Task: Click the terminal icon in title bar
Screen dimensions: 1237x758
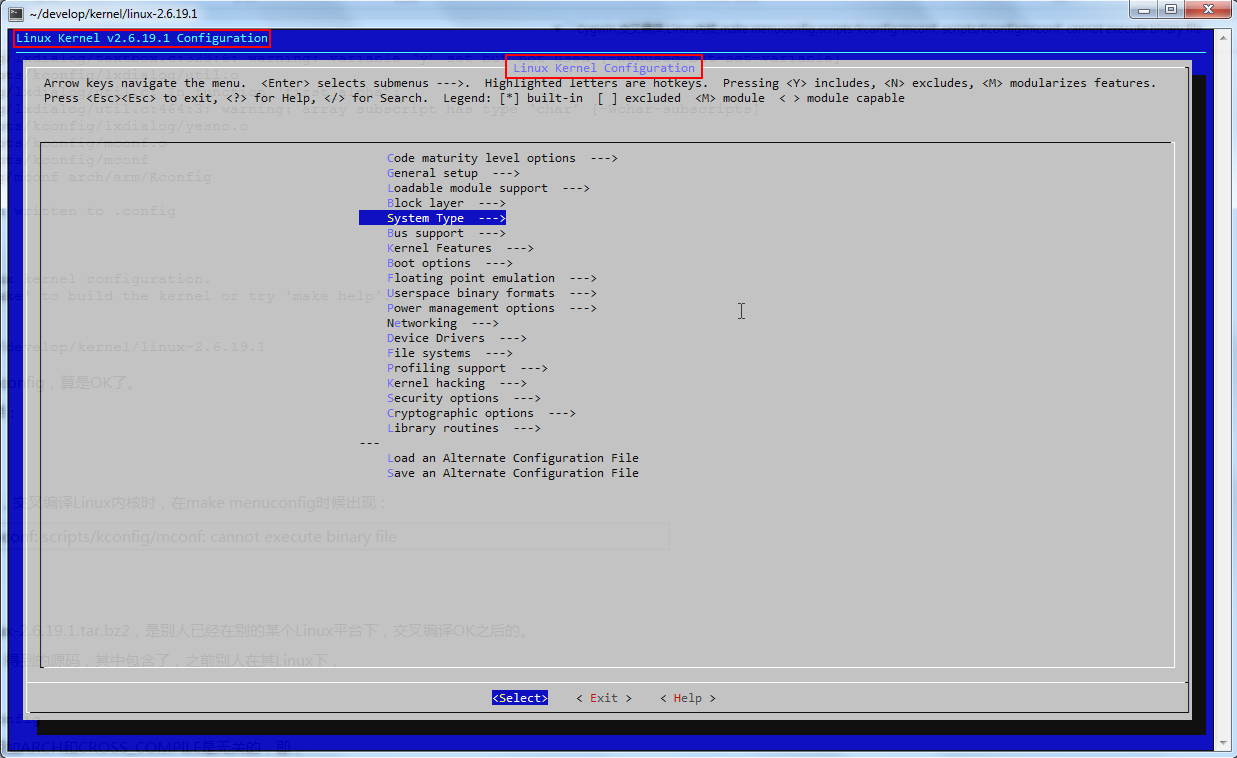Action: (x=15, y=14)
